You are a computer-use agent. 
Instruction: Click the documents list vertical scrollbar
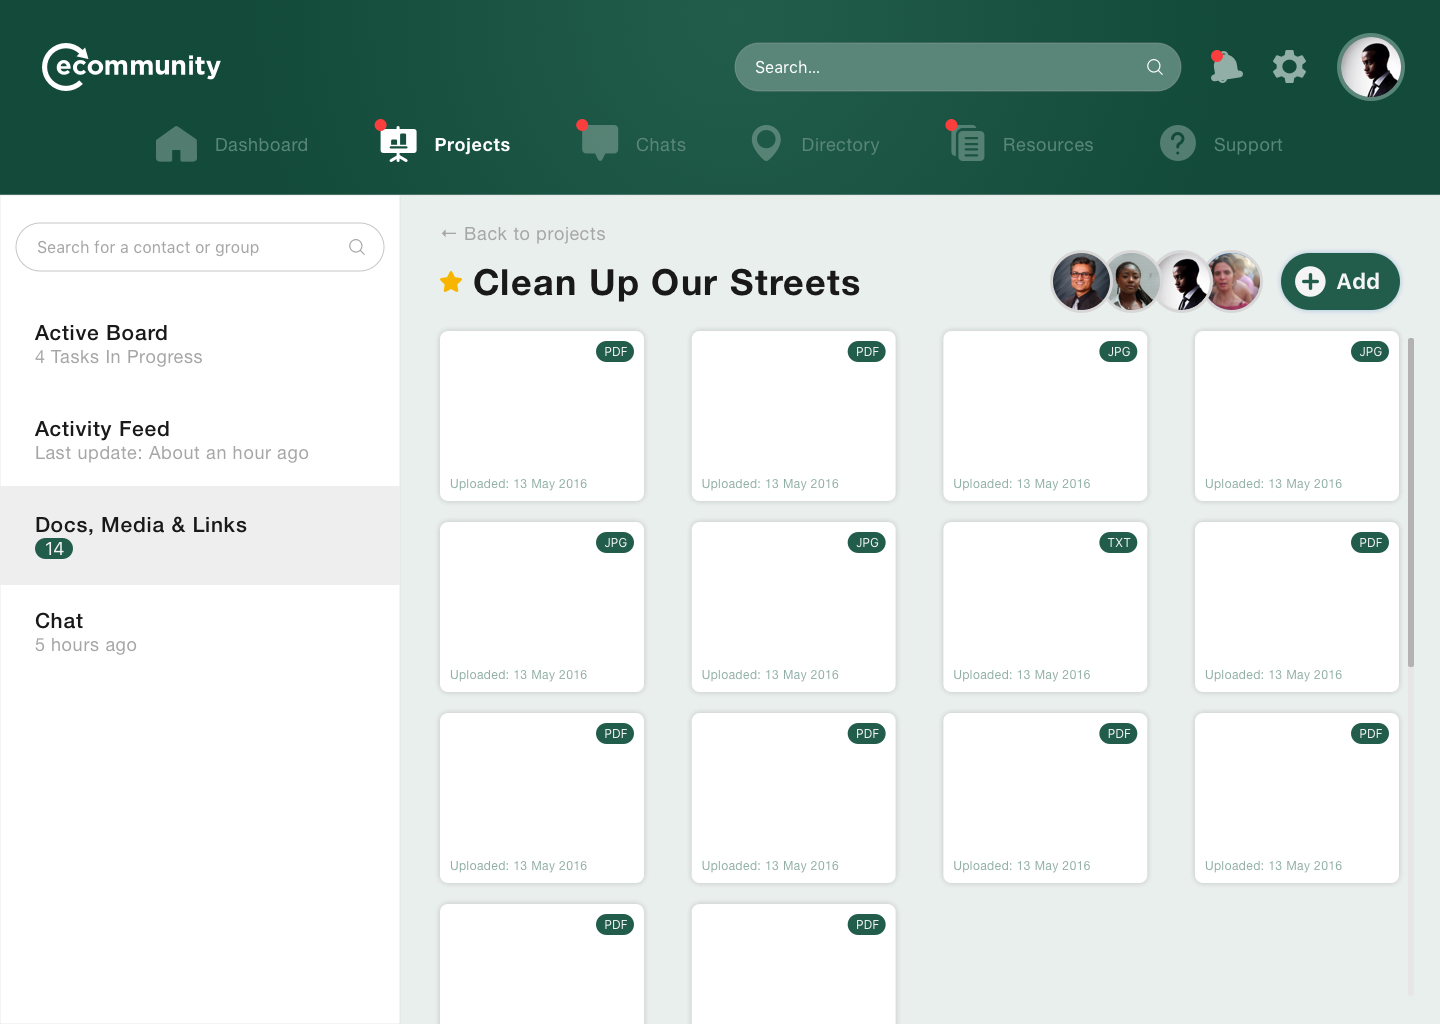point(1410,502)
